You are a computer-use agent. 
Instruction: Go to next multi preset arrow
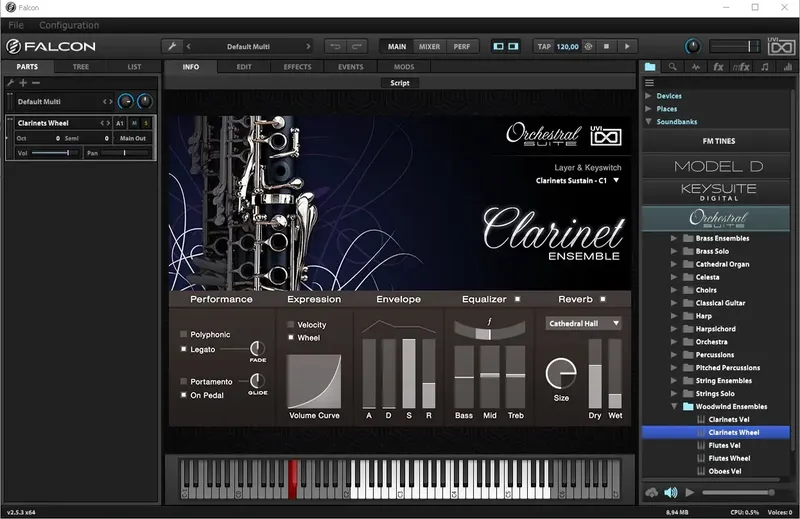pos(308,46)
